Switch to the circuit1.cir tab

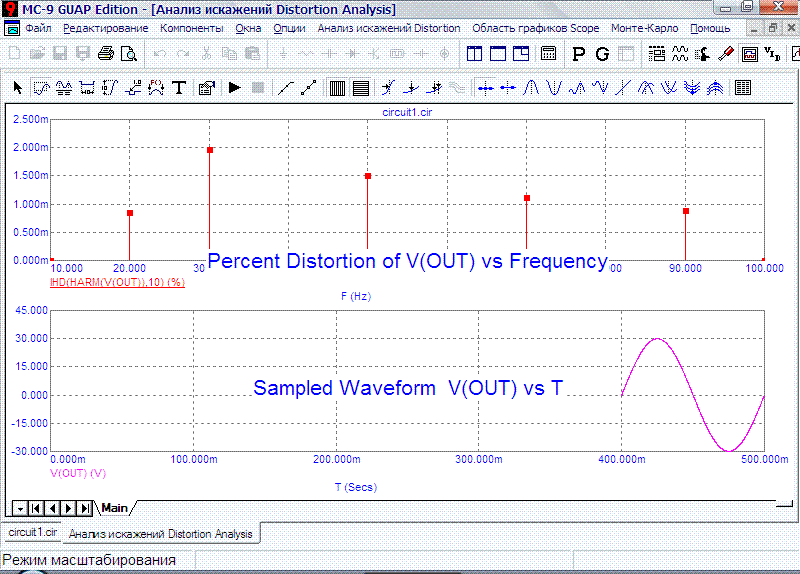[33, 532]
